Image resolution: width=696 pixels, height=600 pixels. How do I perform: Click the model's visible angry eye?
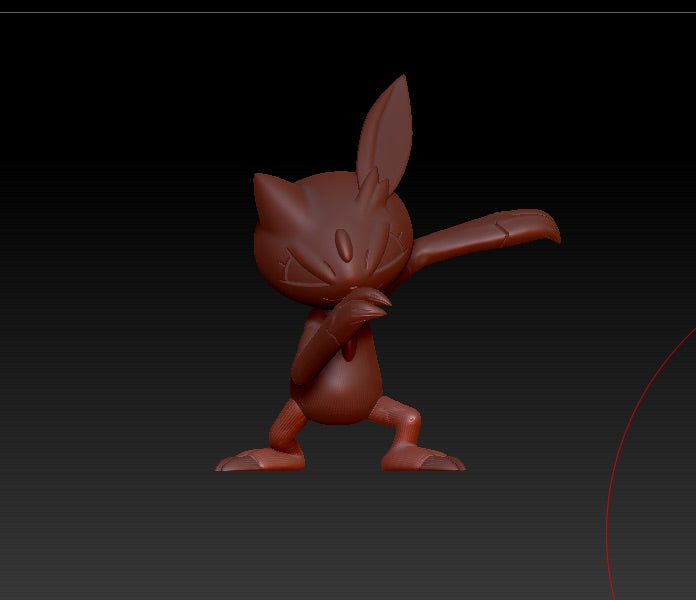303,271
